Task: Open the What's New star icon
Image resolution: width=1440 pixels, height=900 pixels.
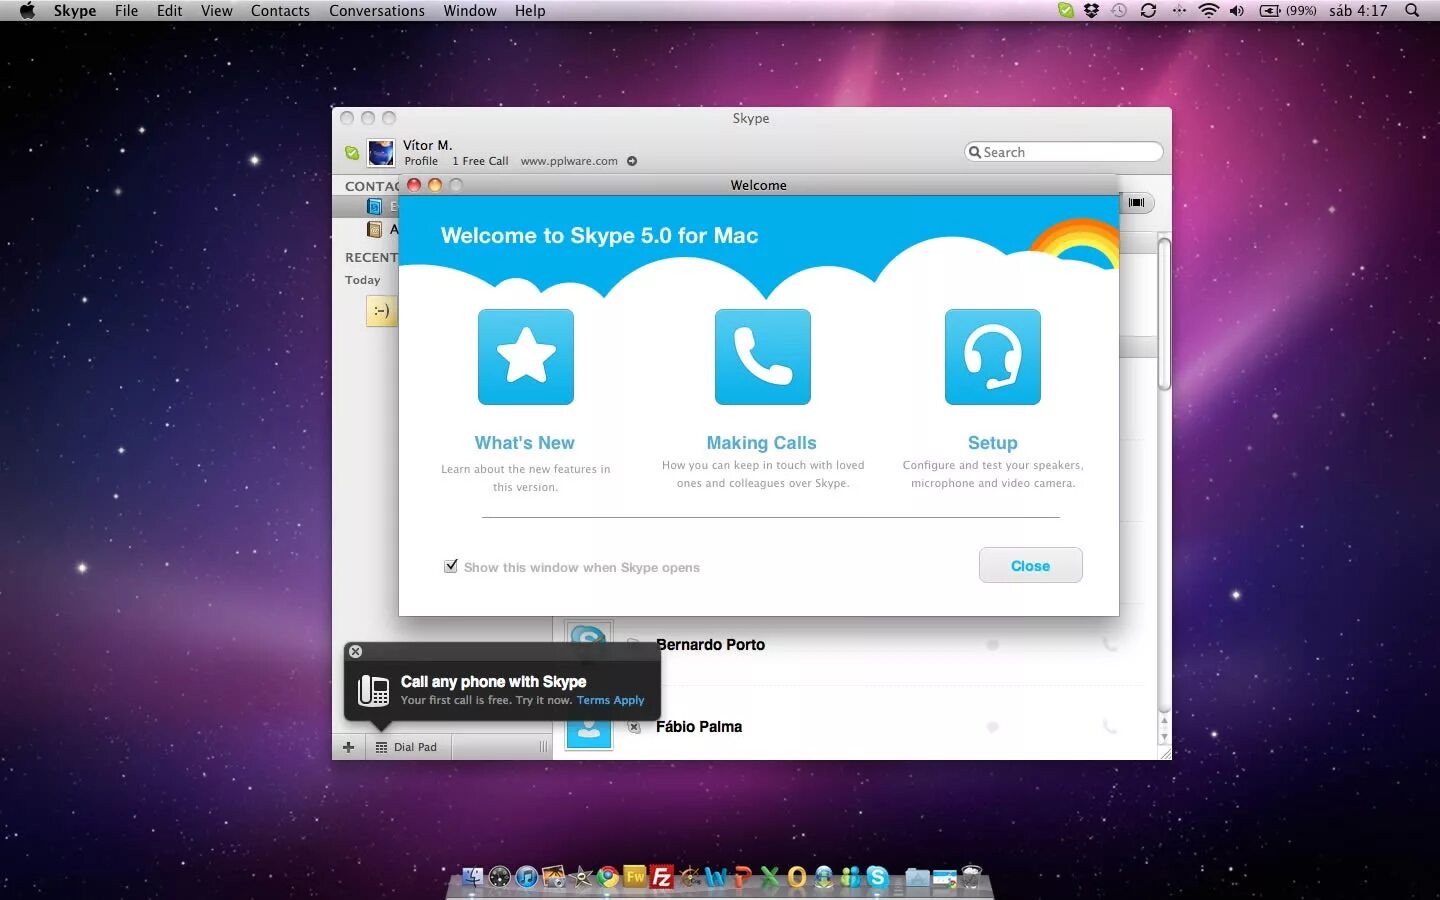Action: tap(526, 357)
